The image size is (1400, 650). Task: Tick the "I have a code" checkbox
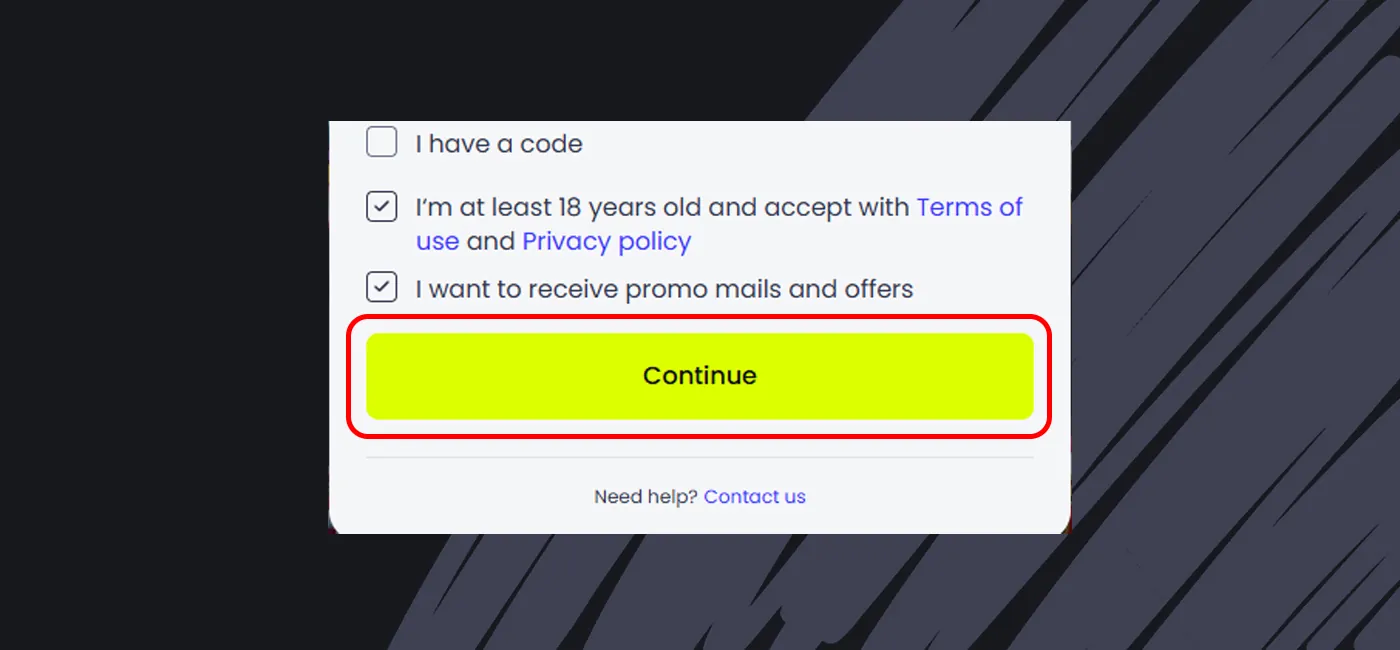point(381,143)
